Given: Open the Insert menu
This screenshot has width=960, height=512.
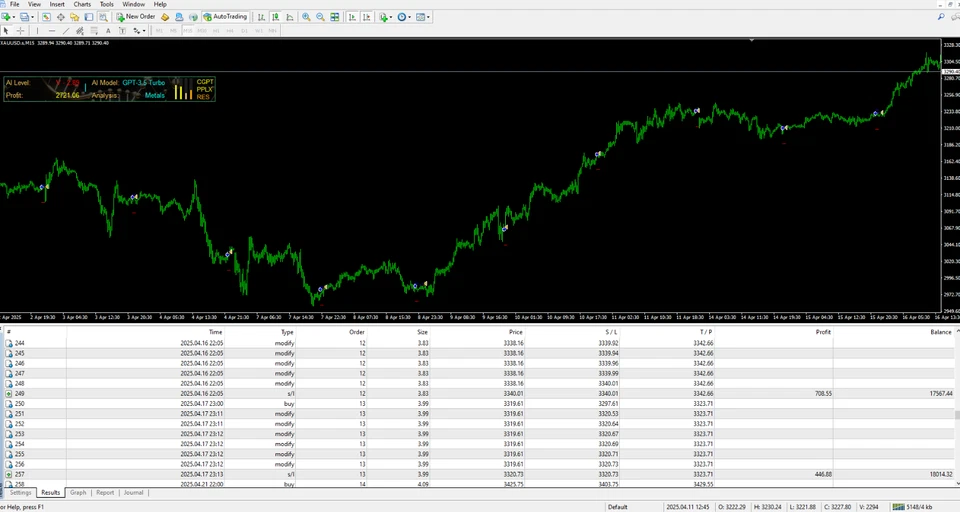Looking at the screenshot, I should click(57, 4).
